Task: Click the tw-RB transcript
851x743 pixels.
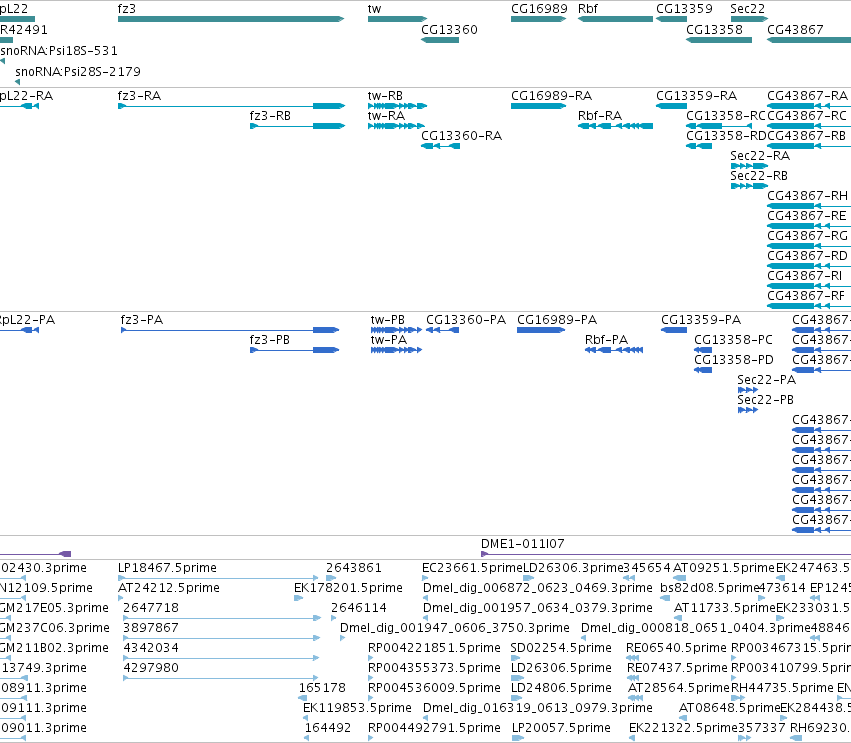Action: tap(397, 106)
